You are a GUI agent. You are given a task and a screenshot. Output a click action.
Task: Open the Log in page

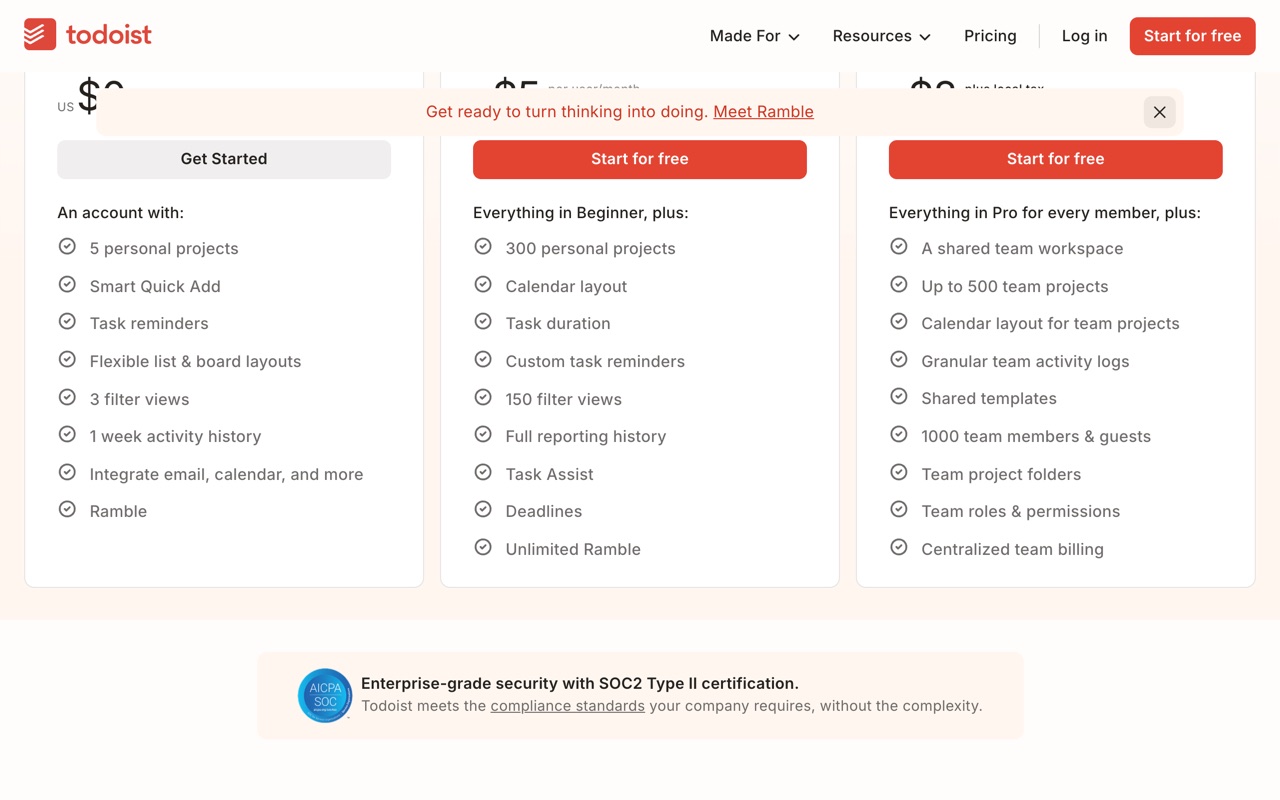coord(1084,36)
